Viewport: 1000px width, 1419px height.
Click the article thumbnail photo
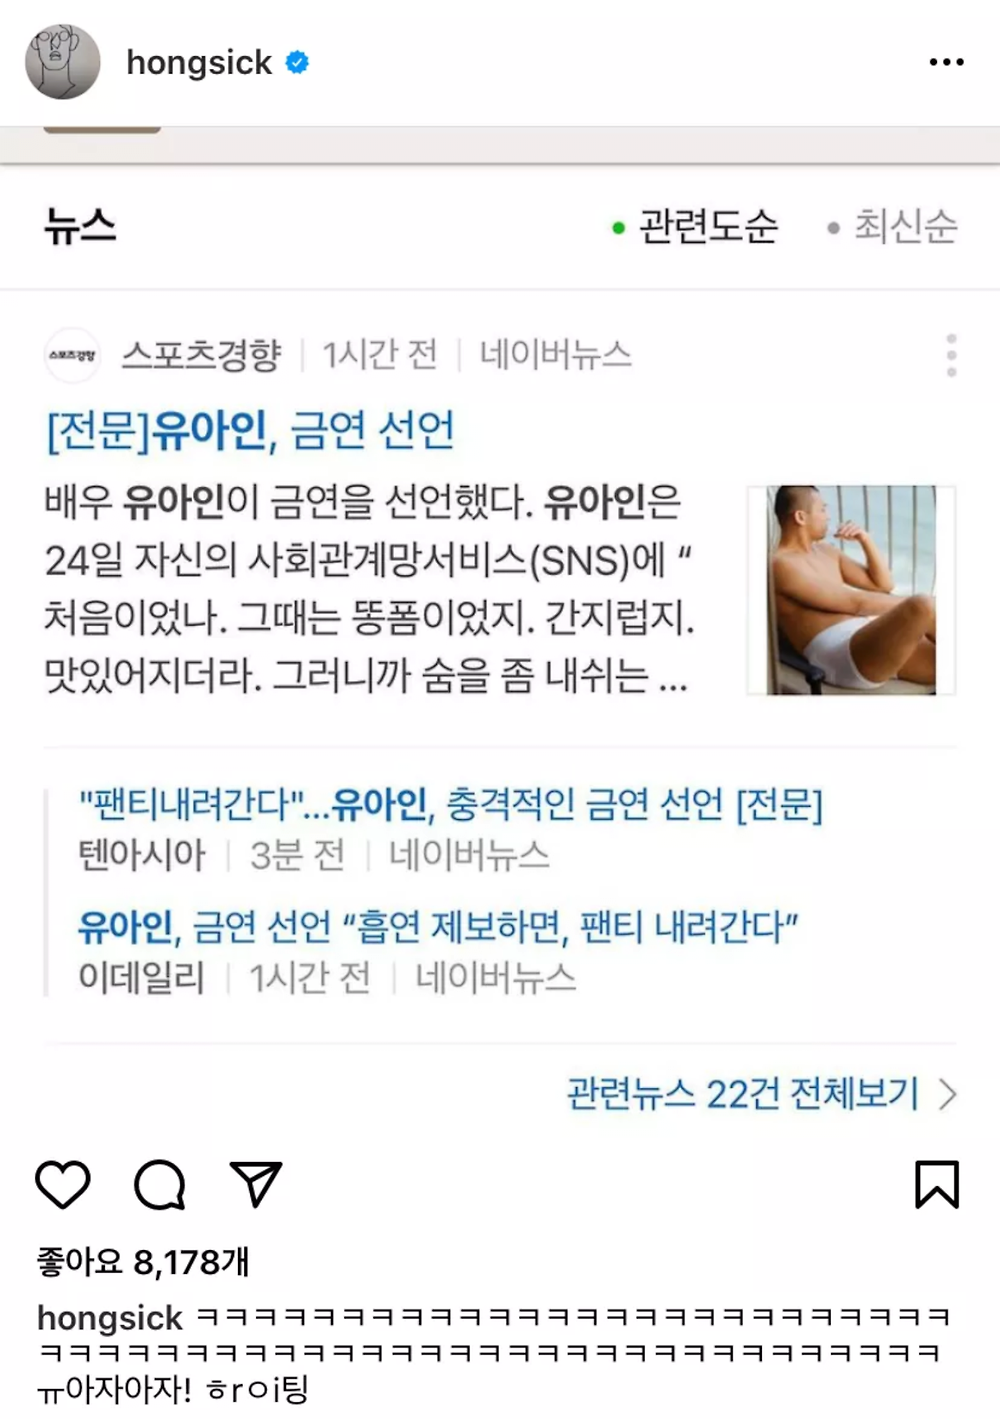851,590
